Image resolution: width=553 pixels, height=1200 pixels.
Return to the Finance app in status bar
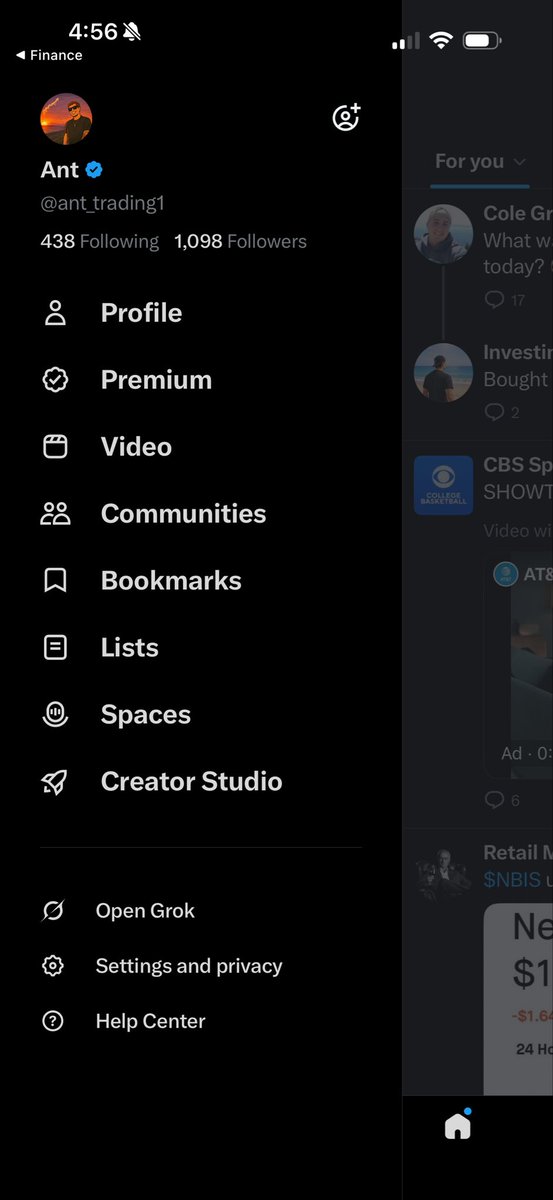coord(49,56)
